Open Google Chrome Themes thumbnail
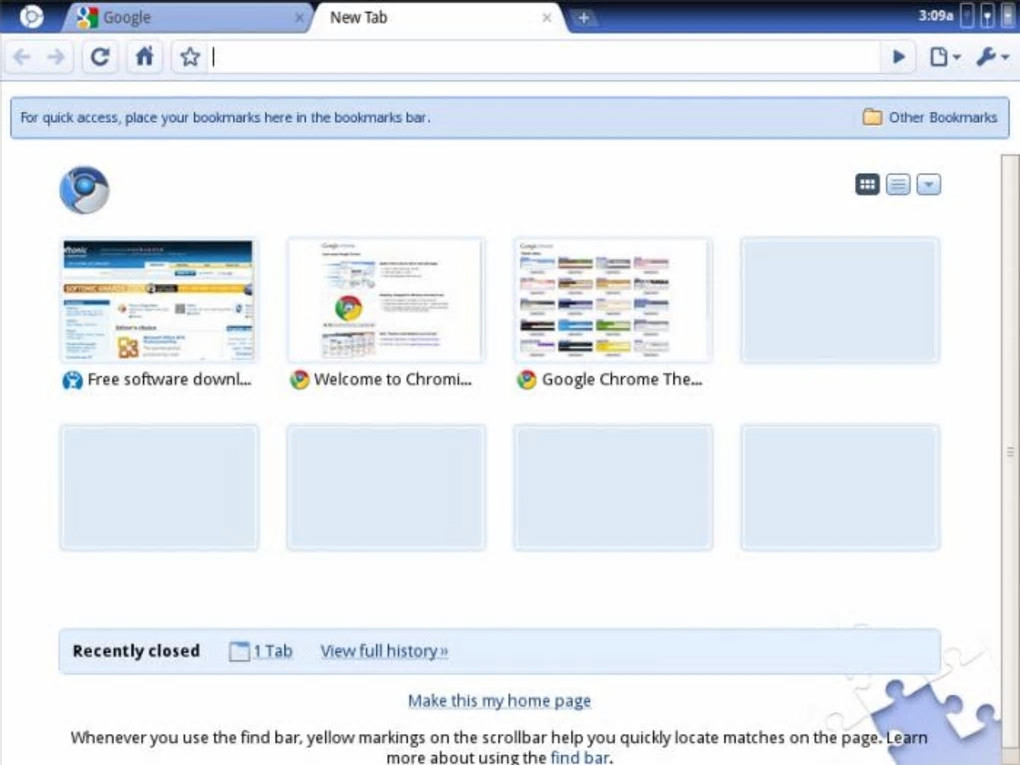The width and height of the screenshot is (1020, 765). pyautogui.click(x=613, y=300)
